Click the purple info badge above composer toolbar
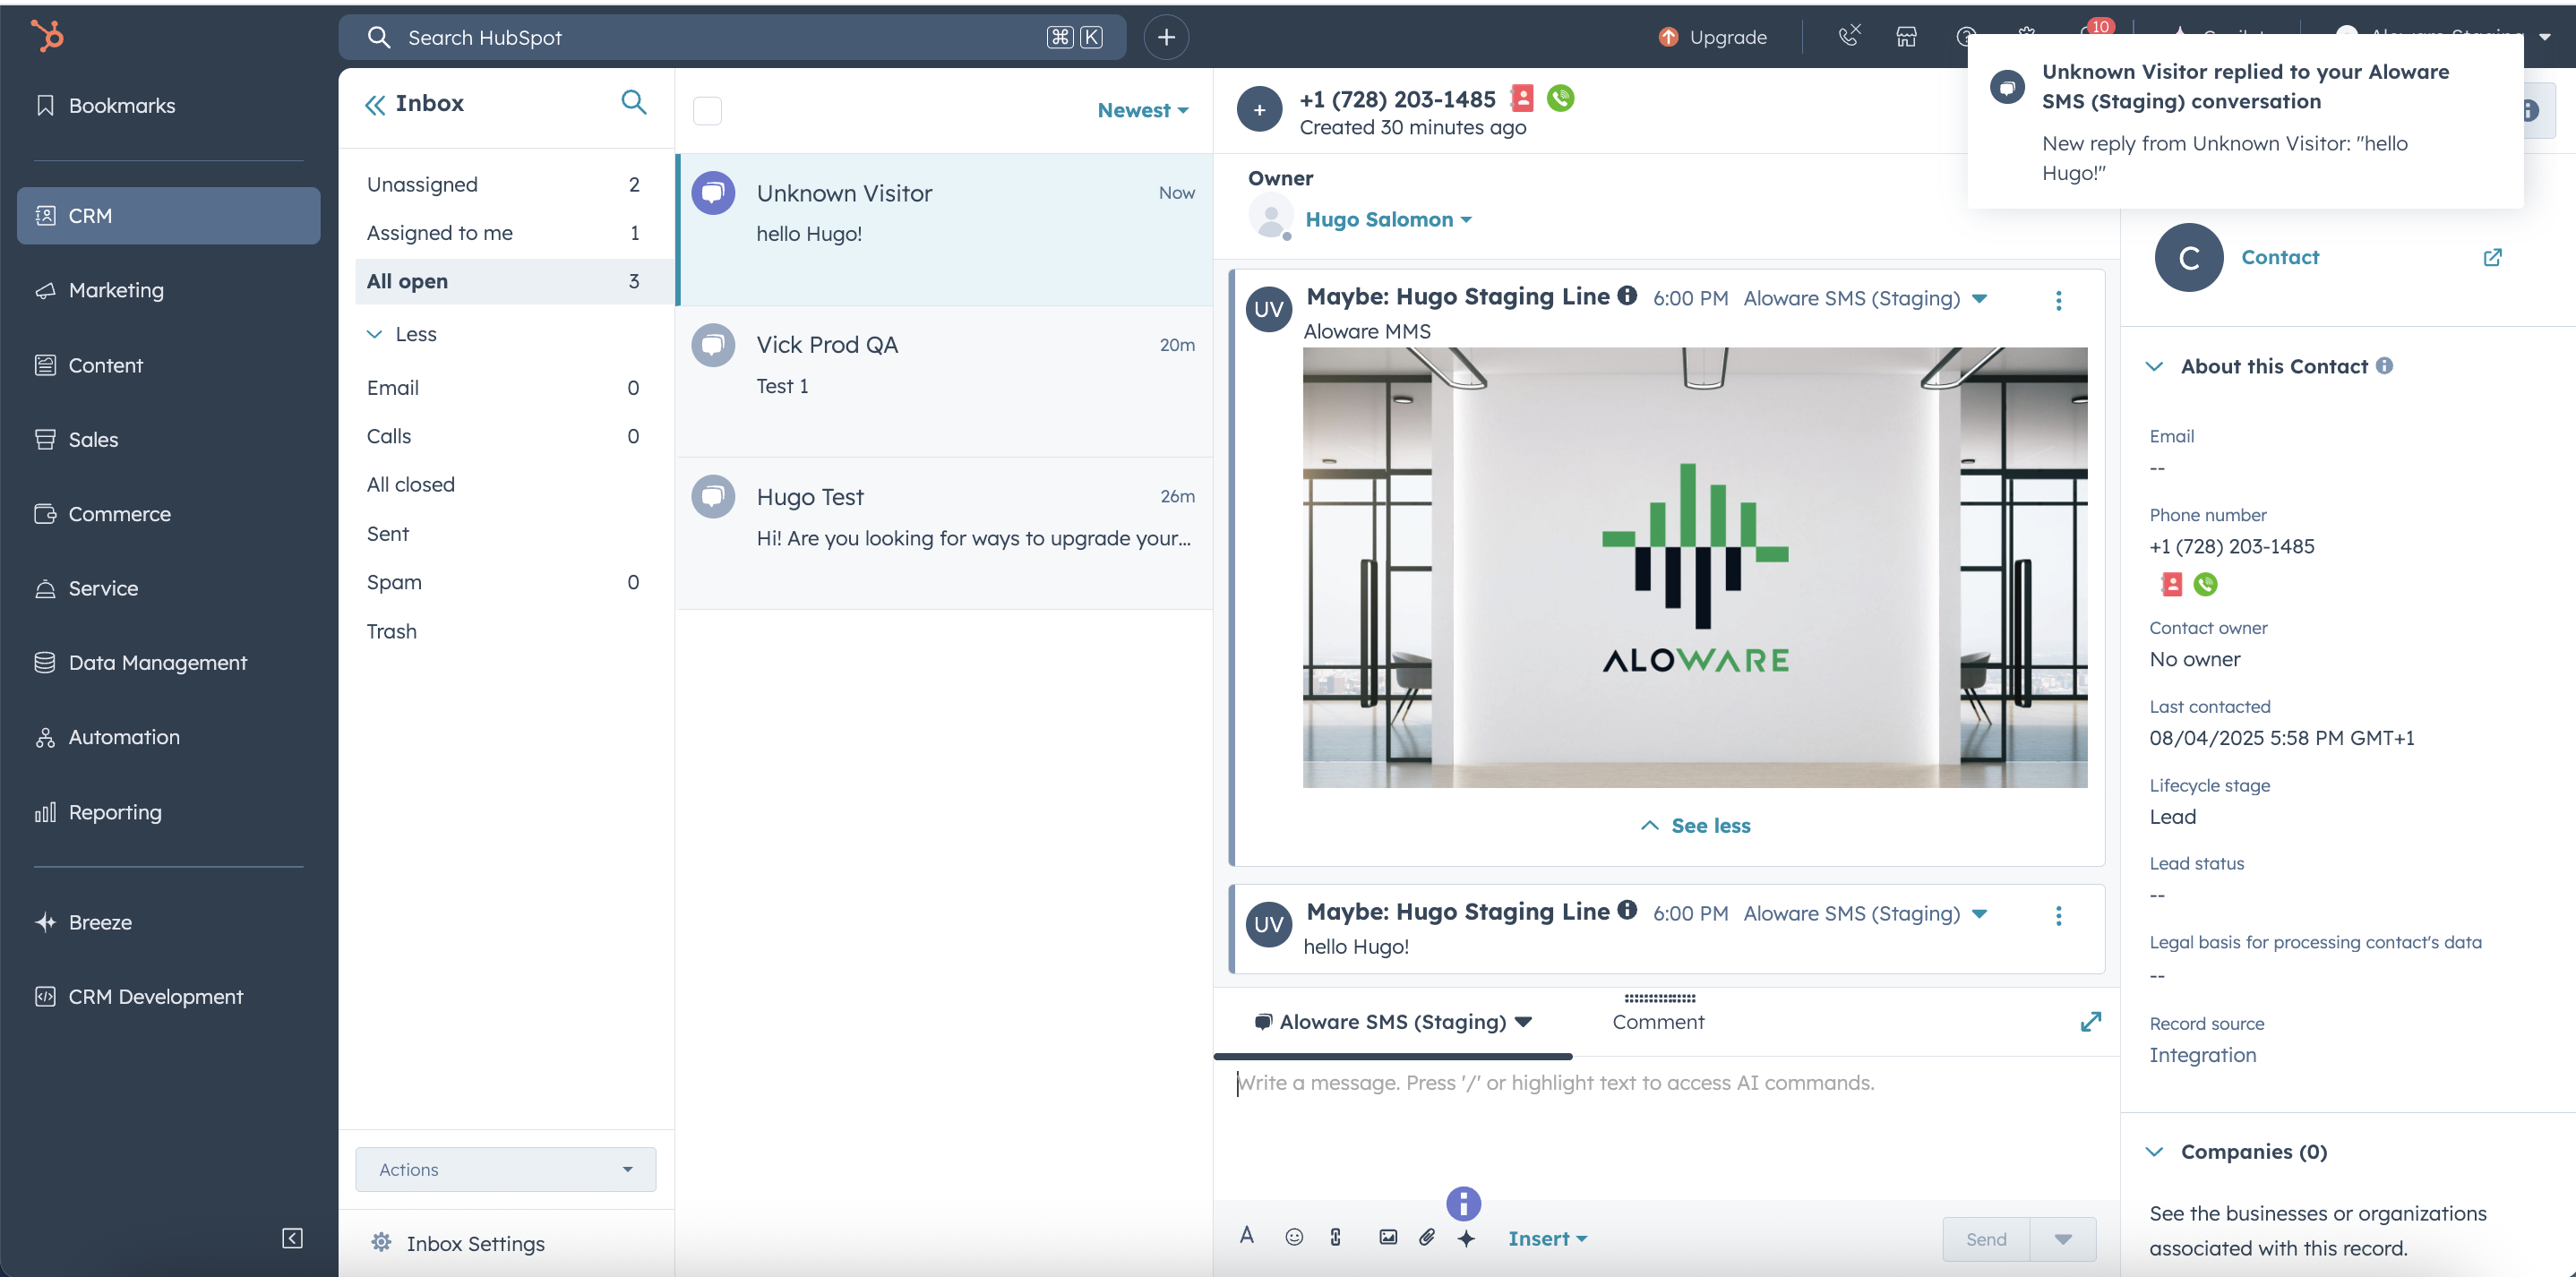 click(1463, 1204)
